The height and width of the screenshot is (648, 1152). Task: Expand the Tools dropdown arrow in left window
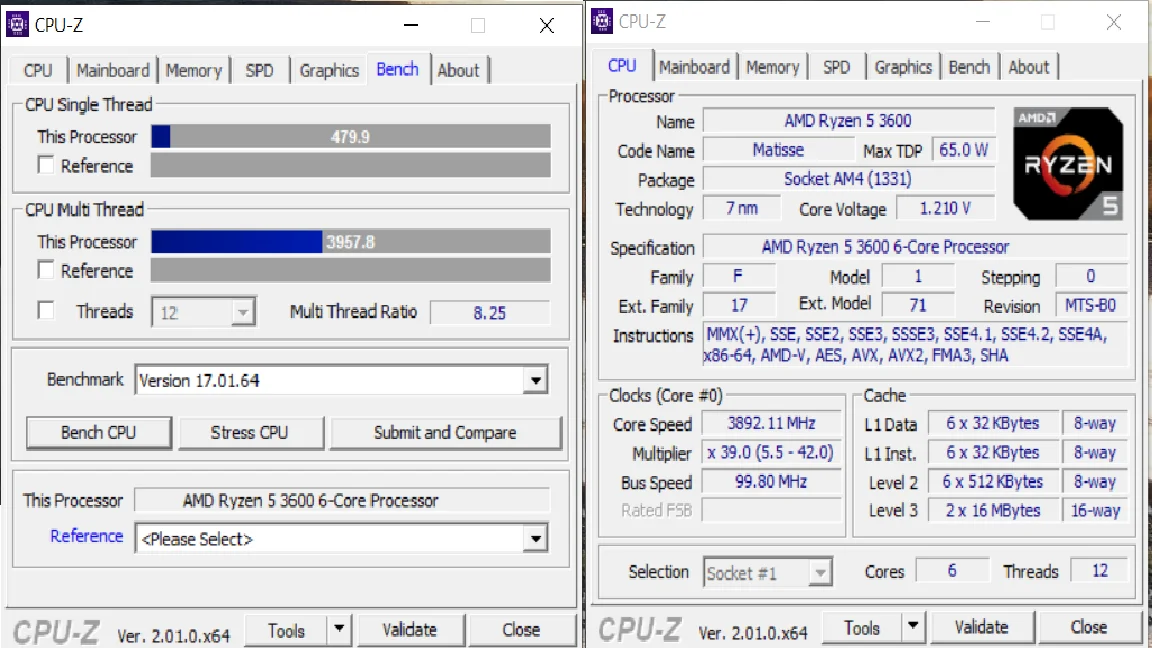pyautogui.click(x=339, y=629)
